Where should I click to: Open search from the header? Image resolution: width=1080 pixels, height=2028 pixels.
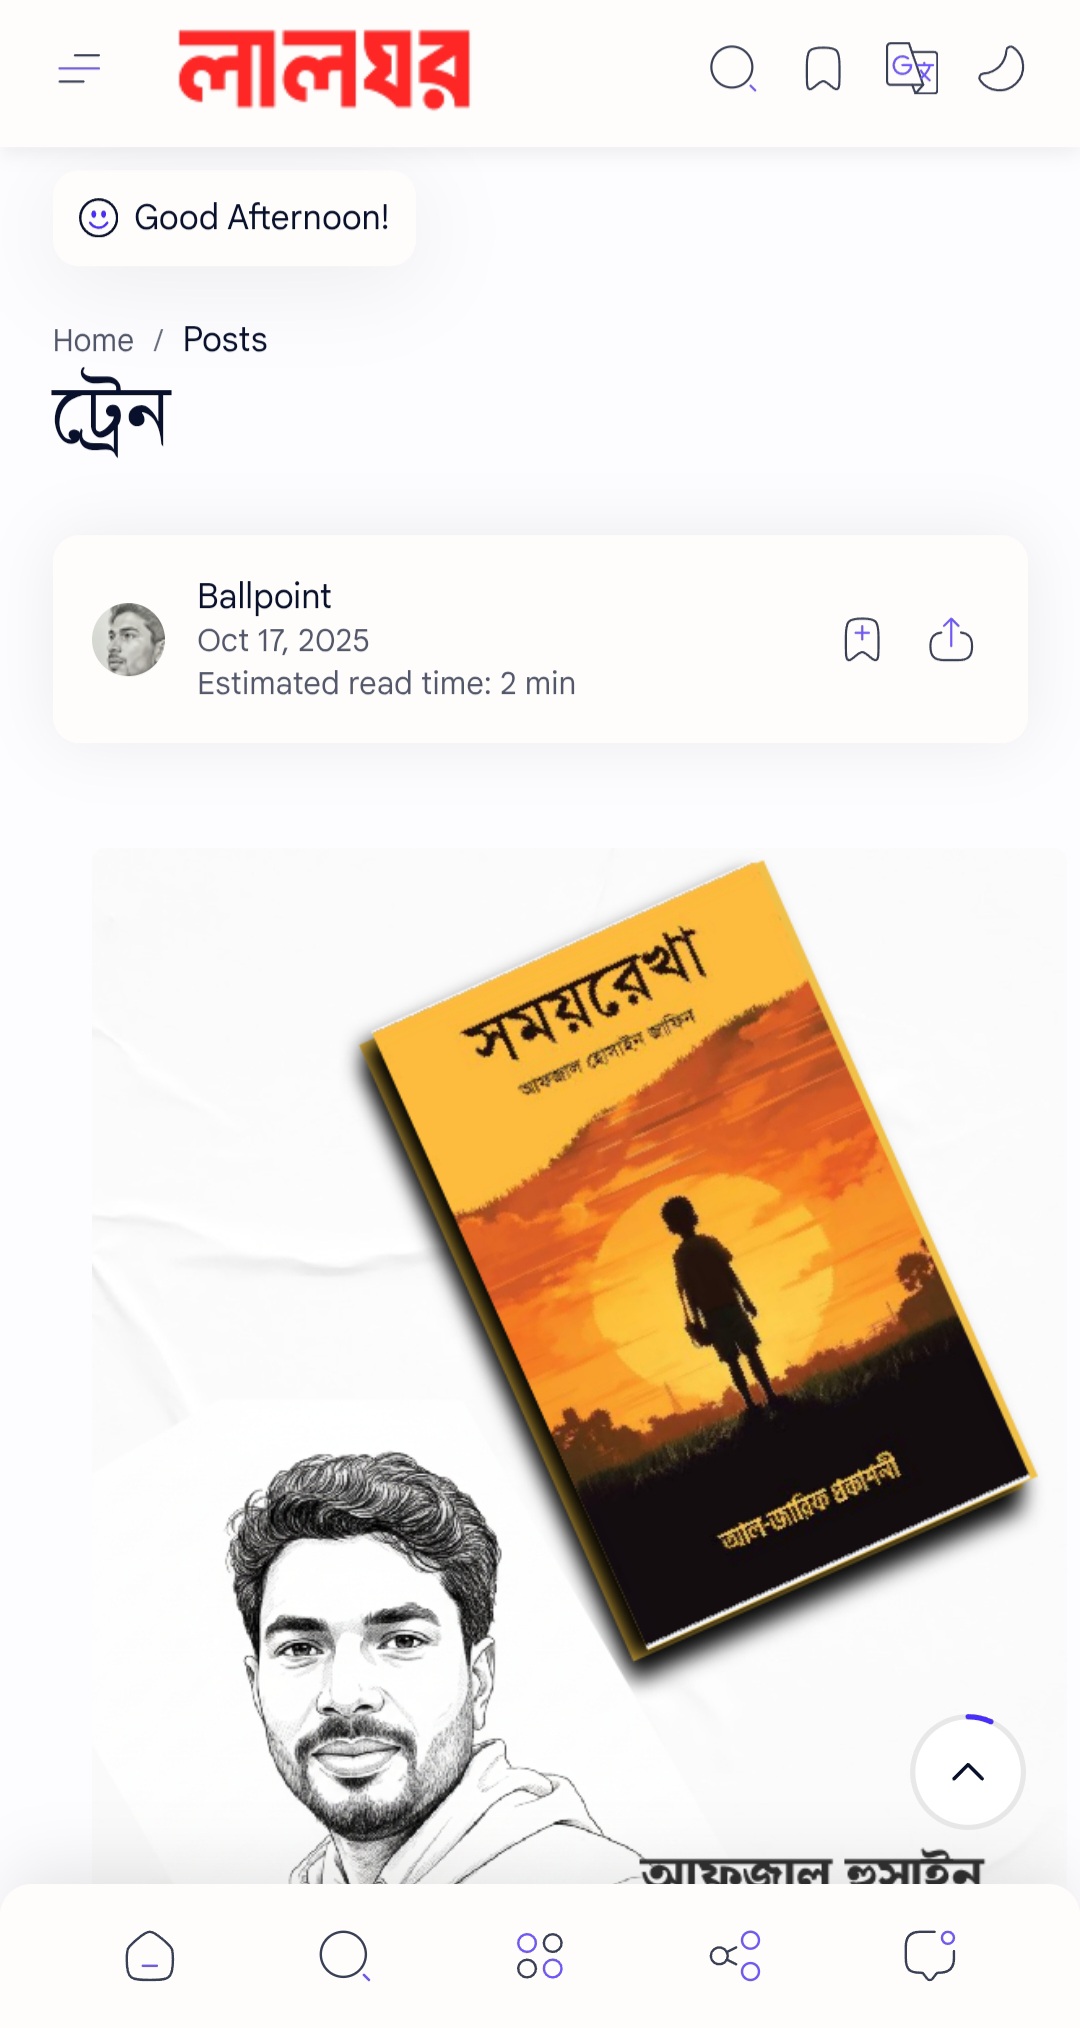(733, 69)
